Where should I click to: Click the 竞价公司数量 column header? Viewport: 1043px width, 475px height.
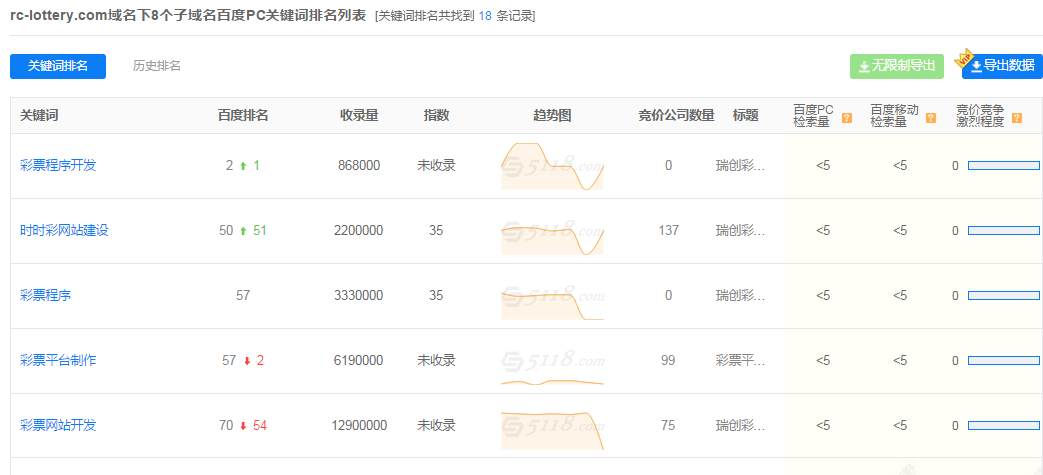[x=676, y=116]
